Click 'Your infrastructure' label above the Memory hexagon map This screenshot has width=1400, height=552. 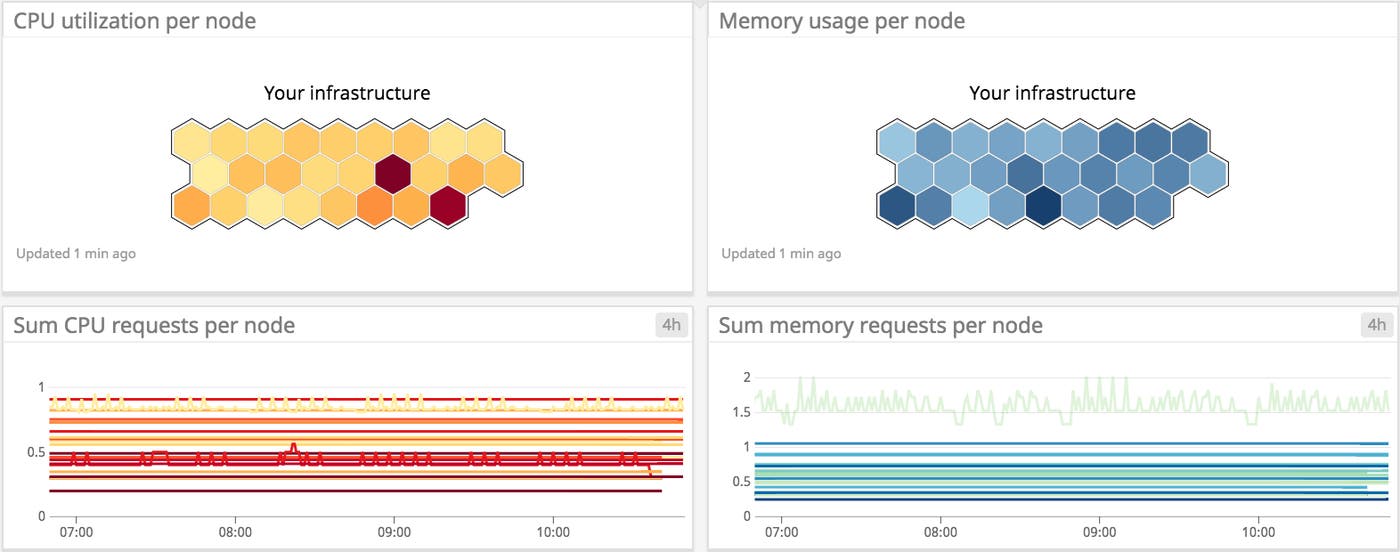(x=1052, y=93)
